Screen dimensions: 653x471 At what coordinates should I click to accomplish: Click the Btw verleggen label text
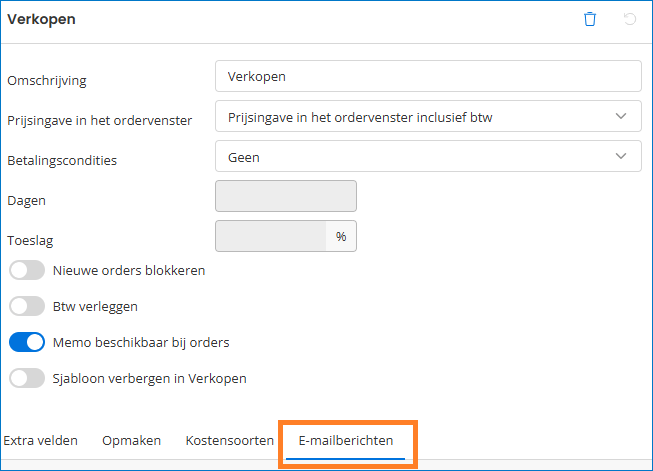tap(96, 306)
